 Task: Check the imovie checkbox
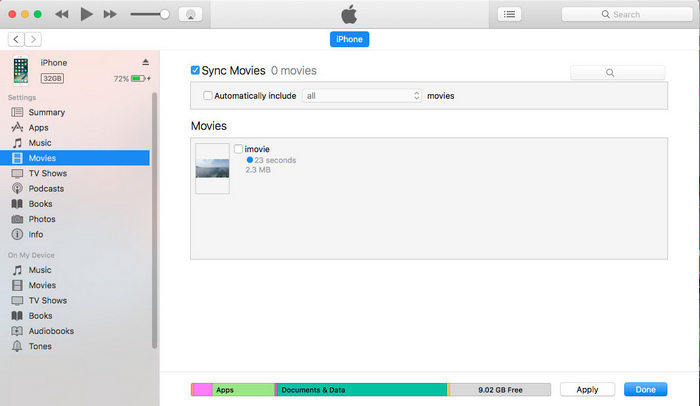(238, 149)
